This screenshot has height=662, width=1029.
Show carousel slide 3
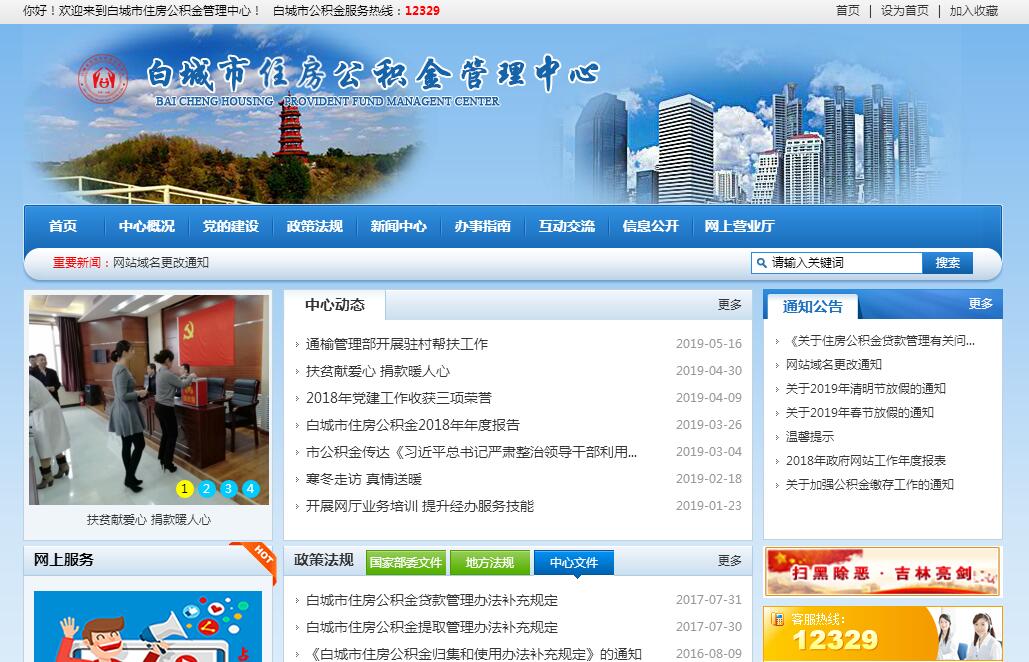pyautogui.click(x=228, y=488)
